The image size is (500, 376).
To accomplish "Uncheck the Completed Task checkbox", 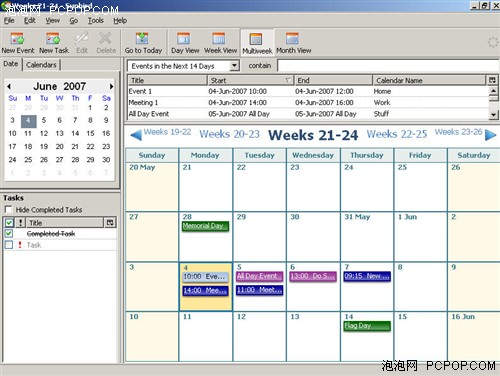I will [x=9, y=233].
